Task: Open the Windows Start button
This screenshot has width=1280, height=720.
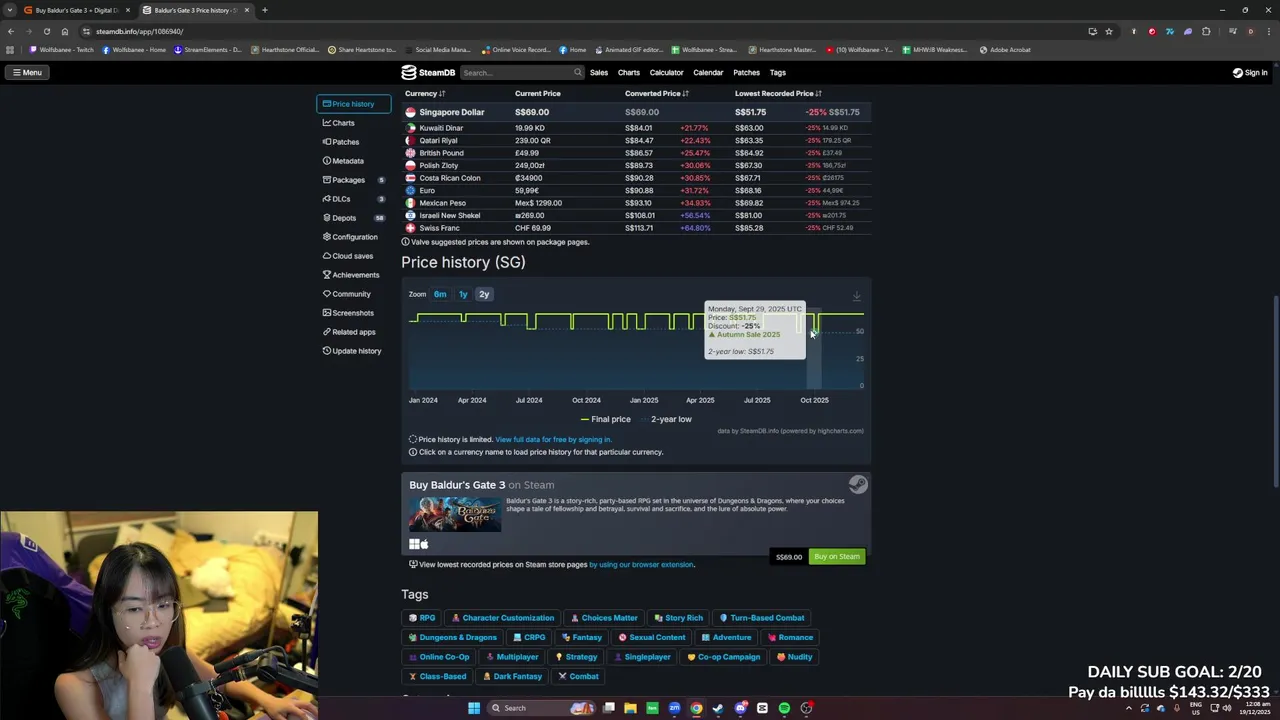Action: [474, 708]
